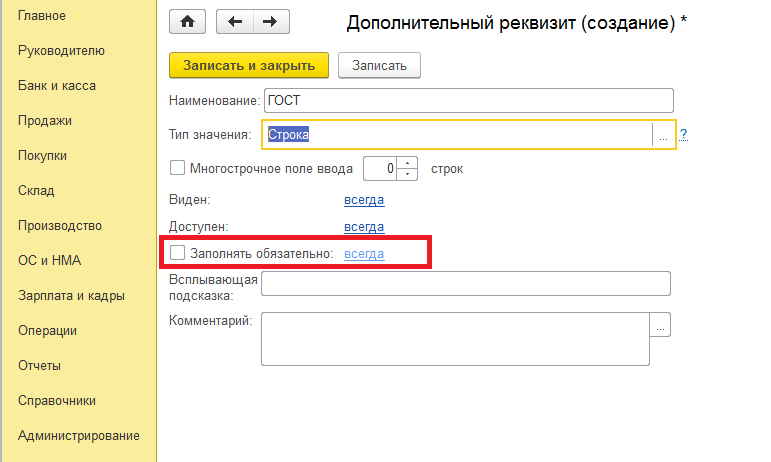Click the Наименование input field

pos(467,100)
